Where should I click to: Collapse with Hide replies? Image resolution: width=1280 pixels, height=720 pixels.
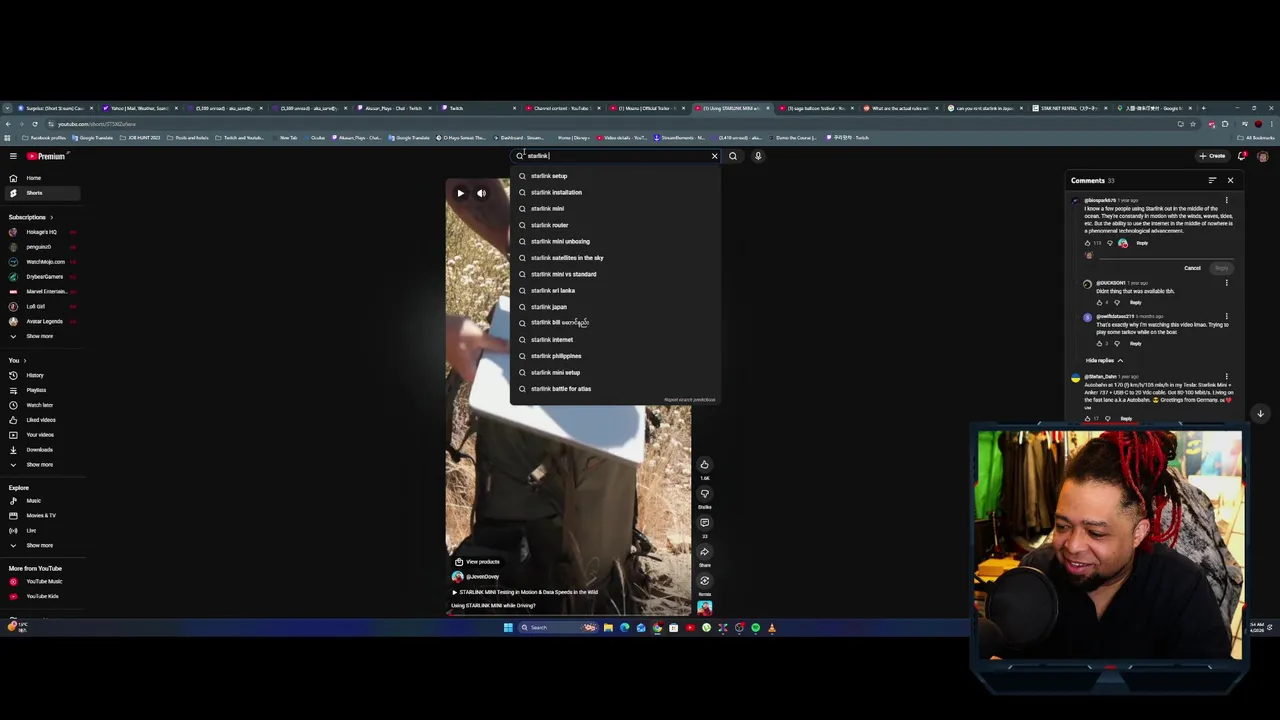tap(1104, 361)
